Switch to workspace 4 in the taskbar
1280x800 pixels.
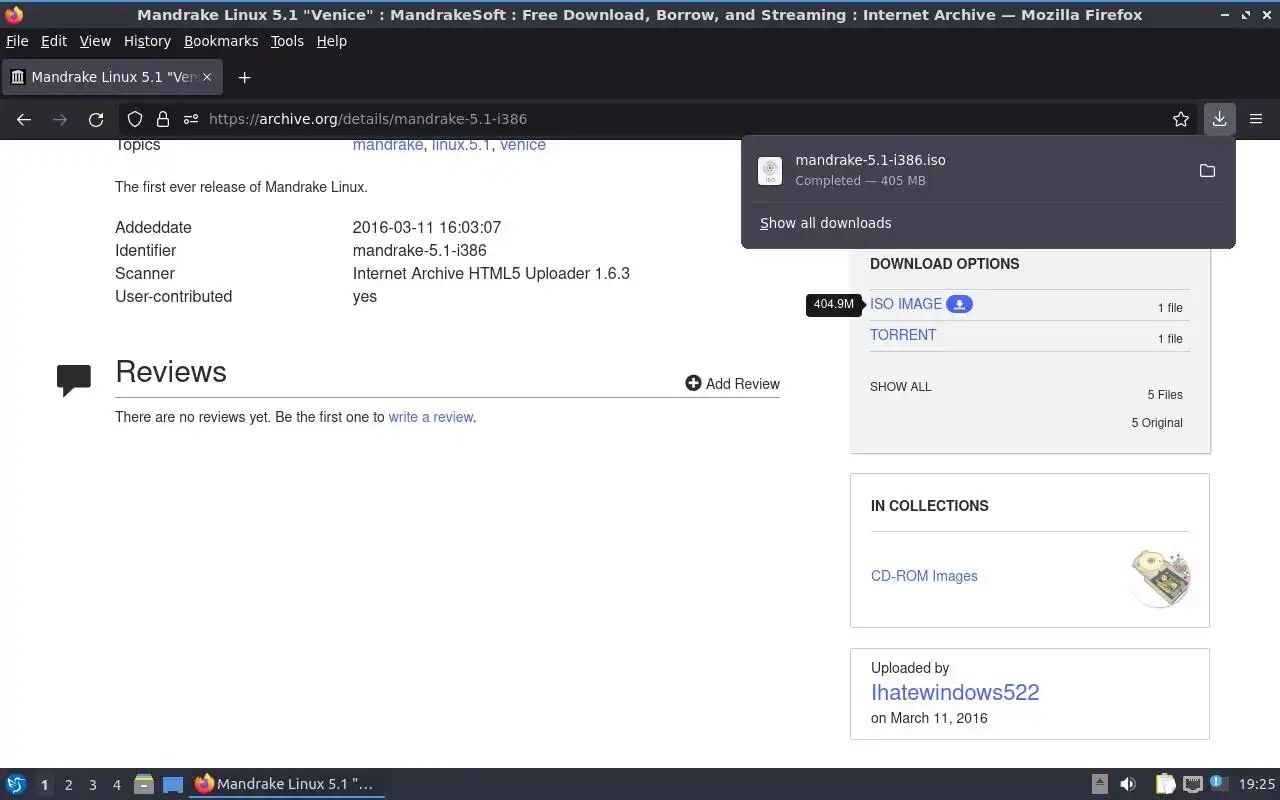click(x=116, y=785)
